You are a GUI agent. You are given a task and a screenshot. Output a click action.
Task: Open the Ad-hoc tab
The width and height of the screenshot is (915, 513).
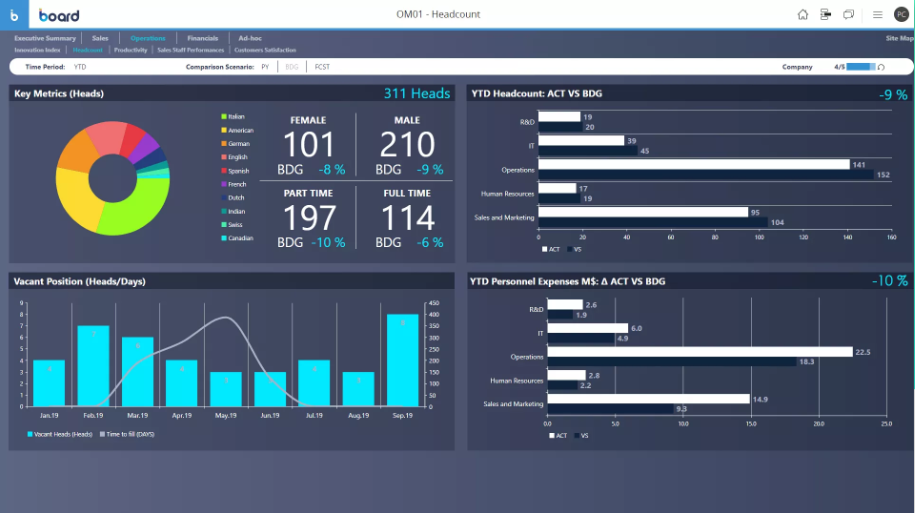click(x=250, y=38)
